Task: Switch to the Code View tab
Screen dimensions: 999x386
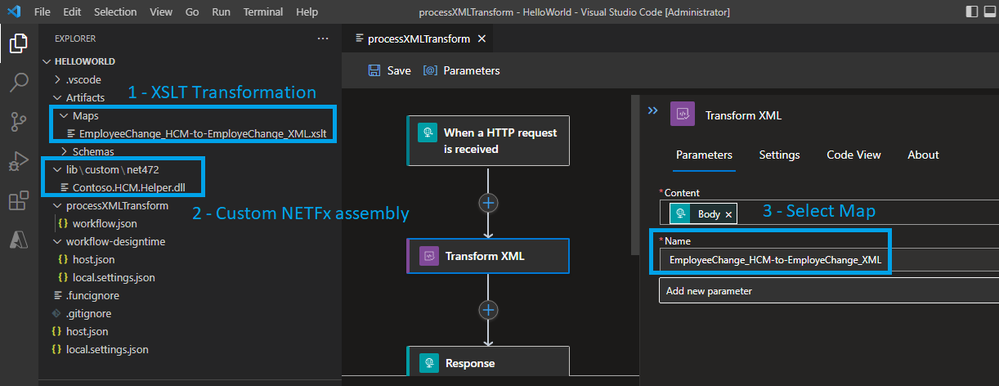Action: point(854,155)
